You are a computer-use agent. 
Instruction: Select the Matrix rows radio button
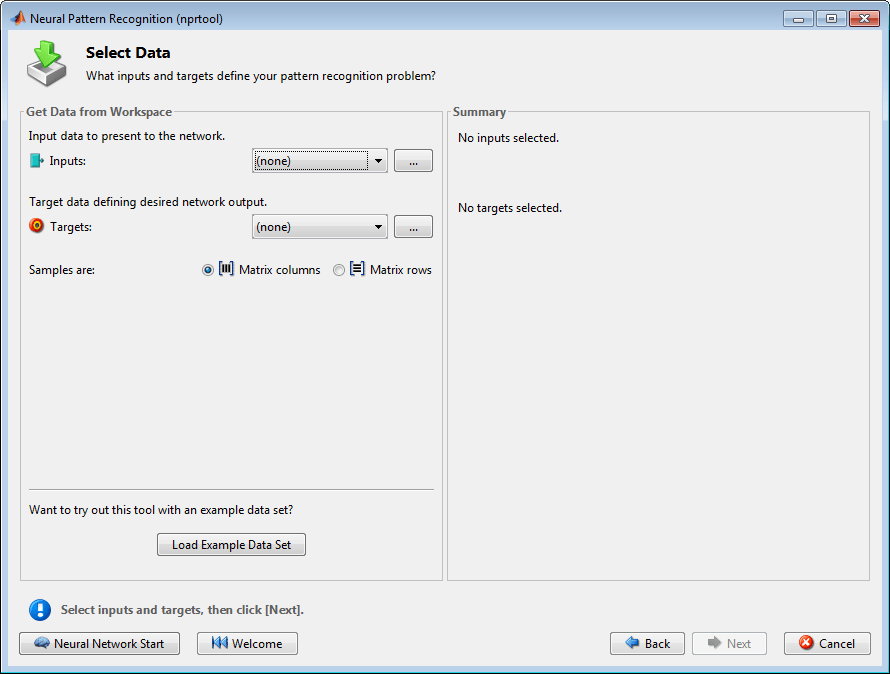(x=339, y=270)
